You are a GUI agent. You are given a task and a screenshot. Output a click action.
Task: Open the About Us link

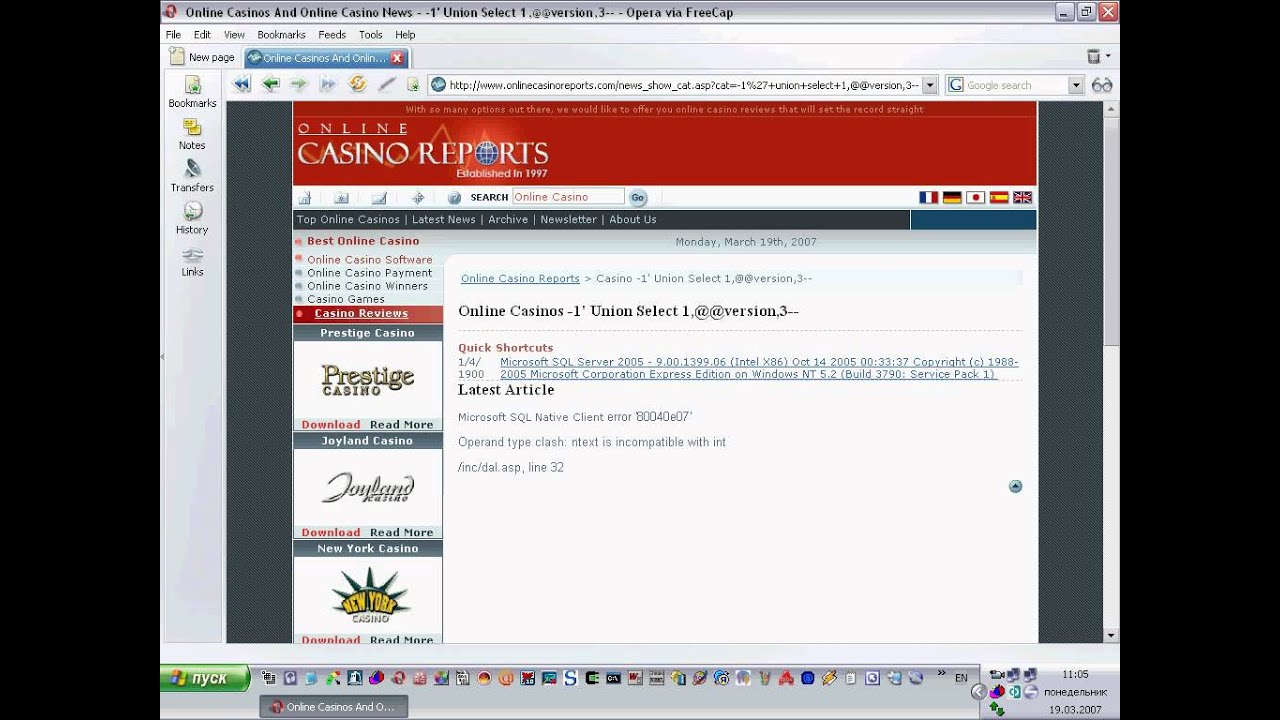coord(633,219)
